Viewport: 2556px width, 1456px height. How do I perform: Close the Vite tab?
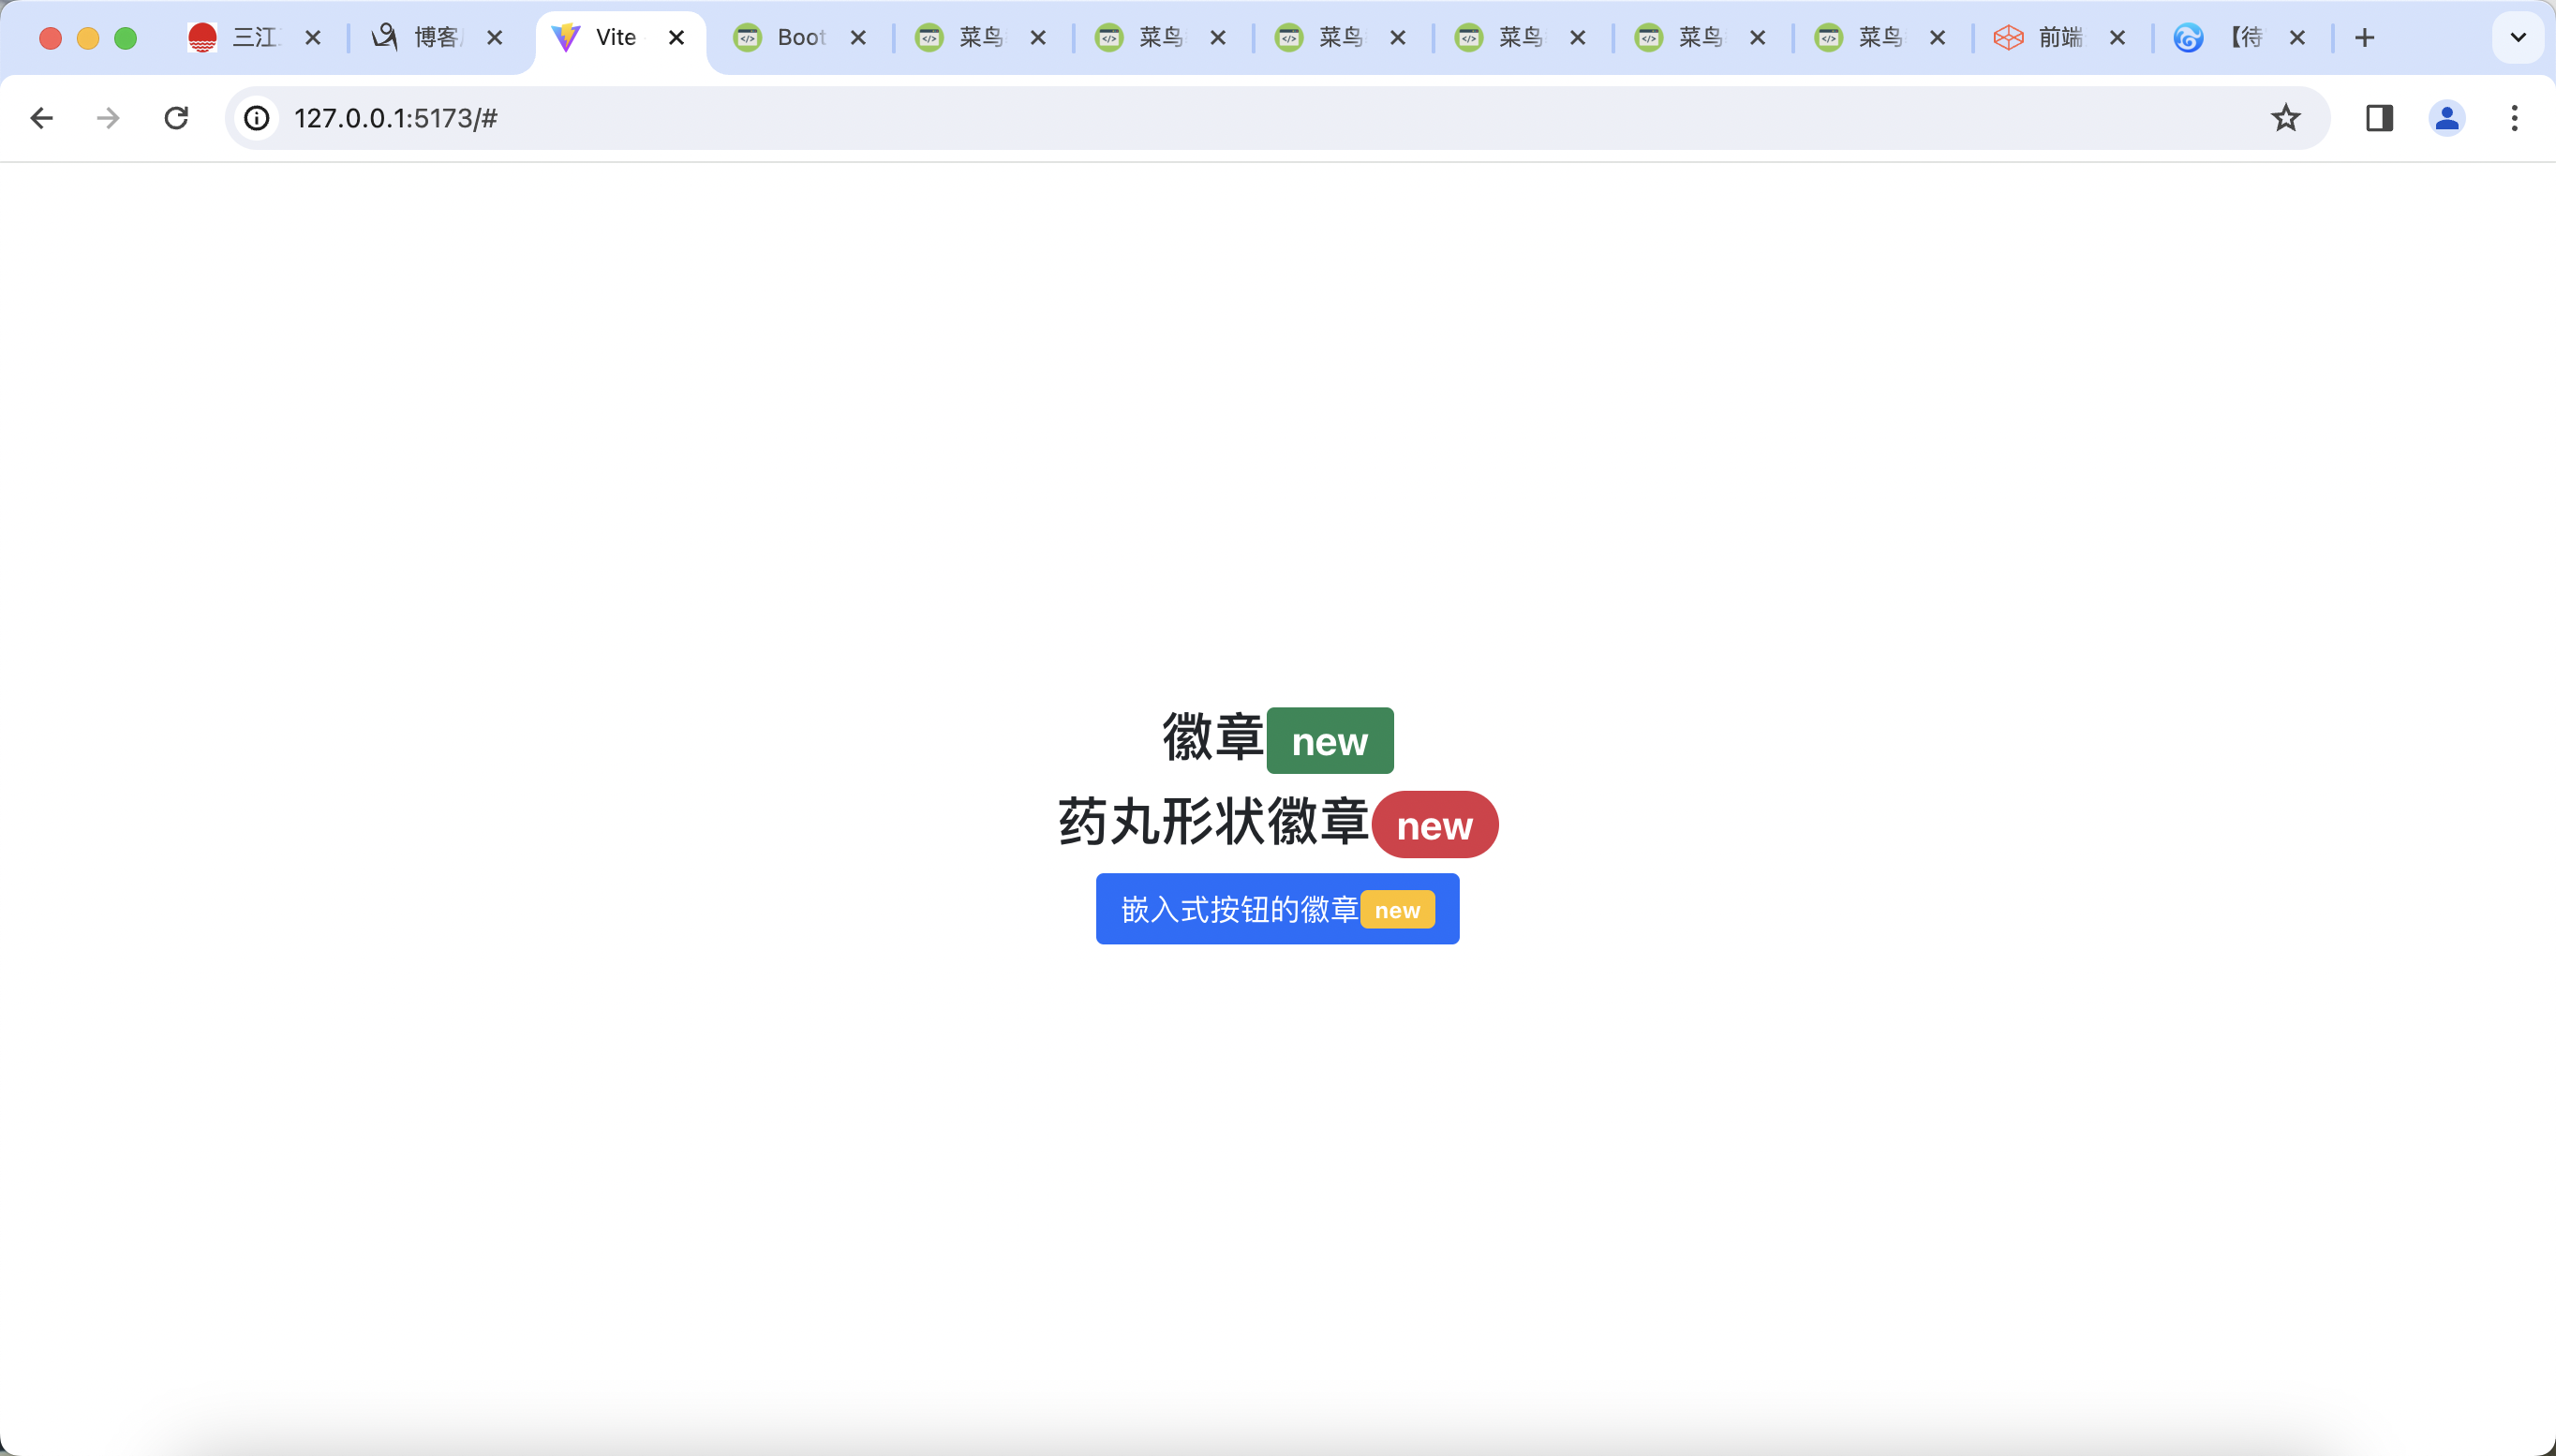click(676, 38)
